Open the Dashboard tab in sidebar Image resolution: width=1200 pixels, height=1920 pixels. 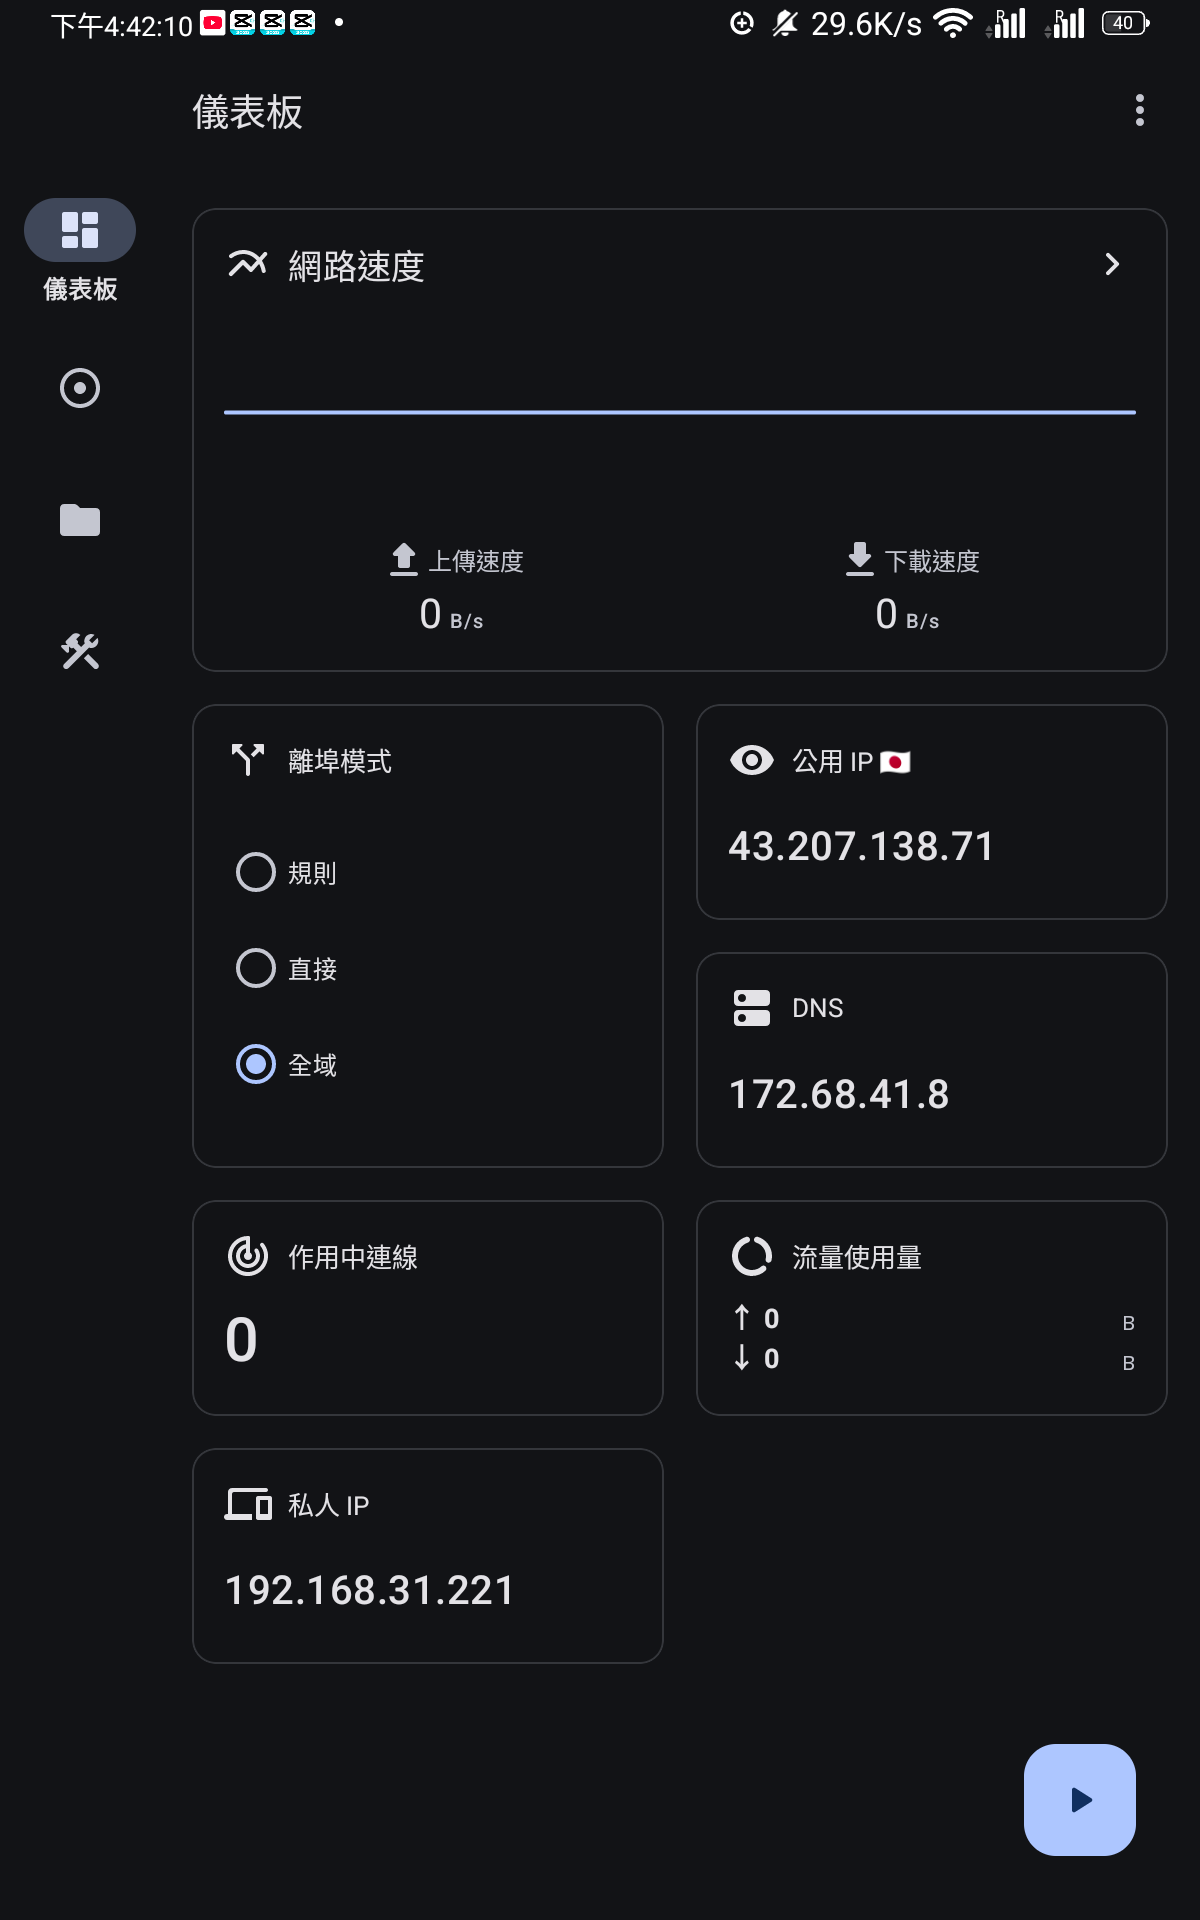80,231
